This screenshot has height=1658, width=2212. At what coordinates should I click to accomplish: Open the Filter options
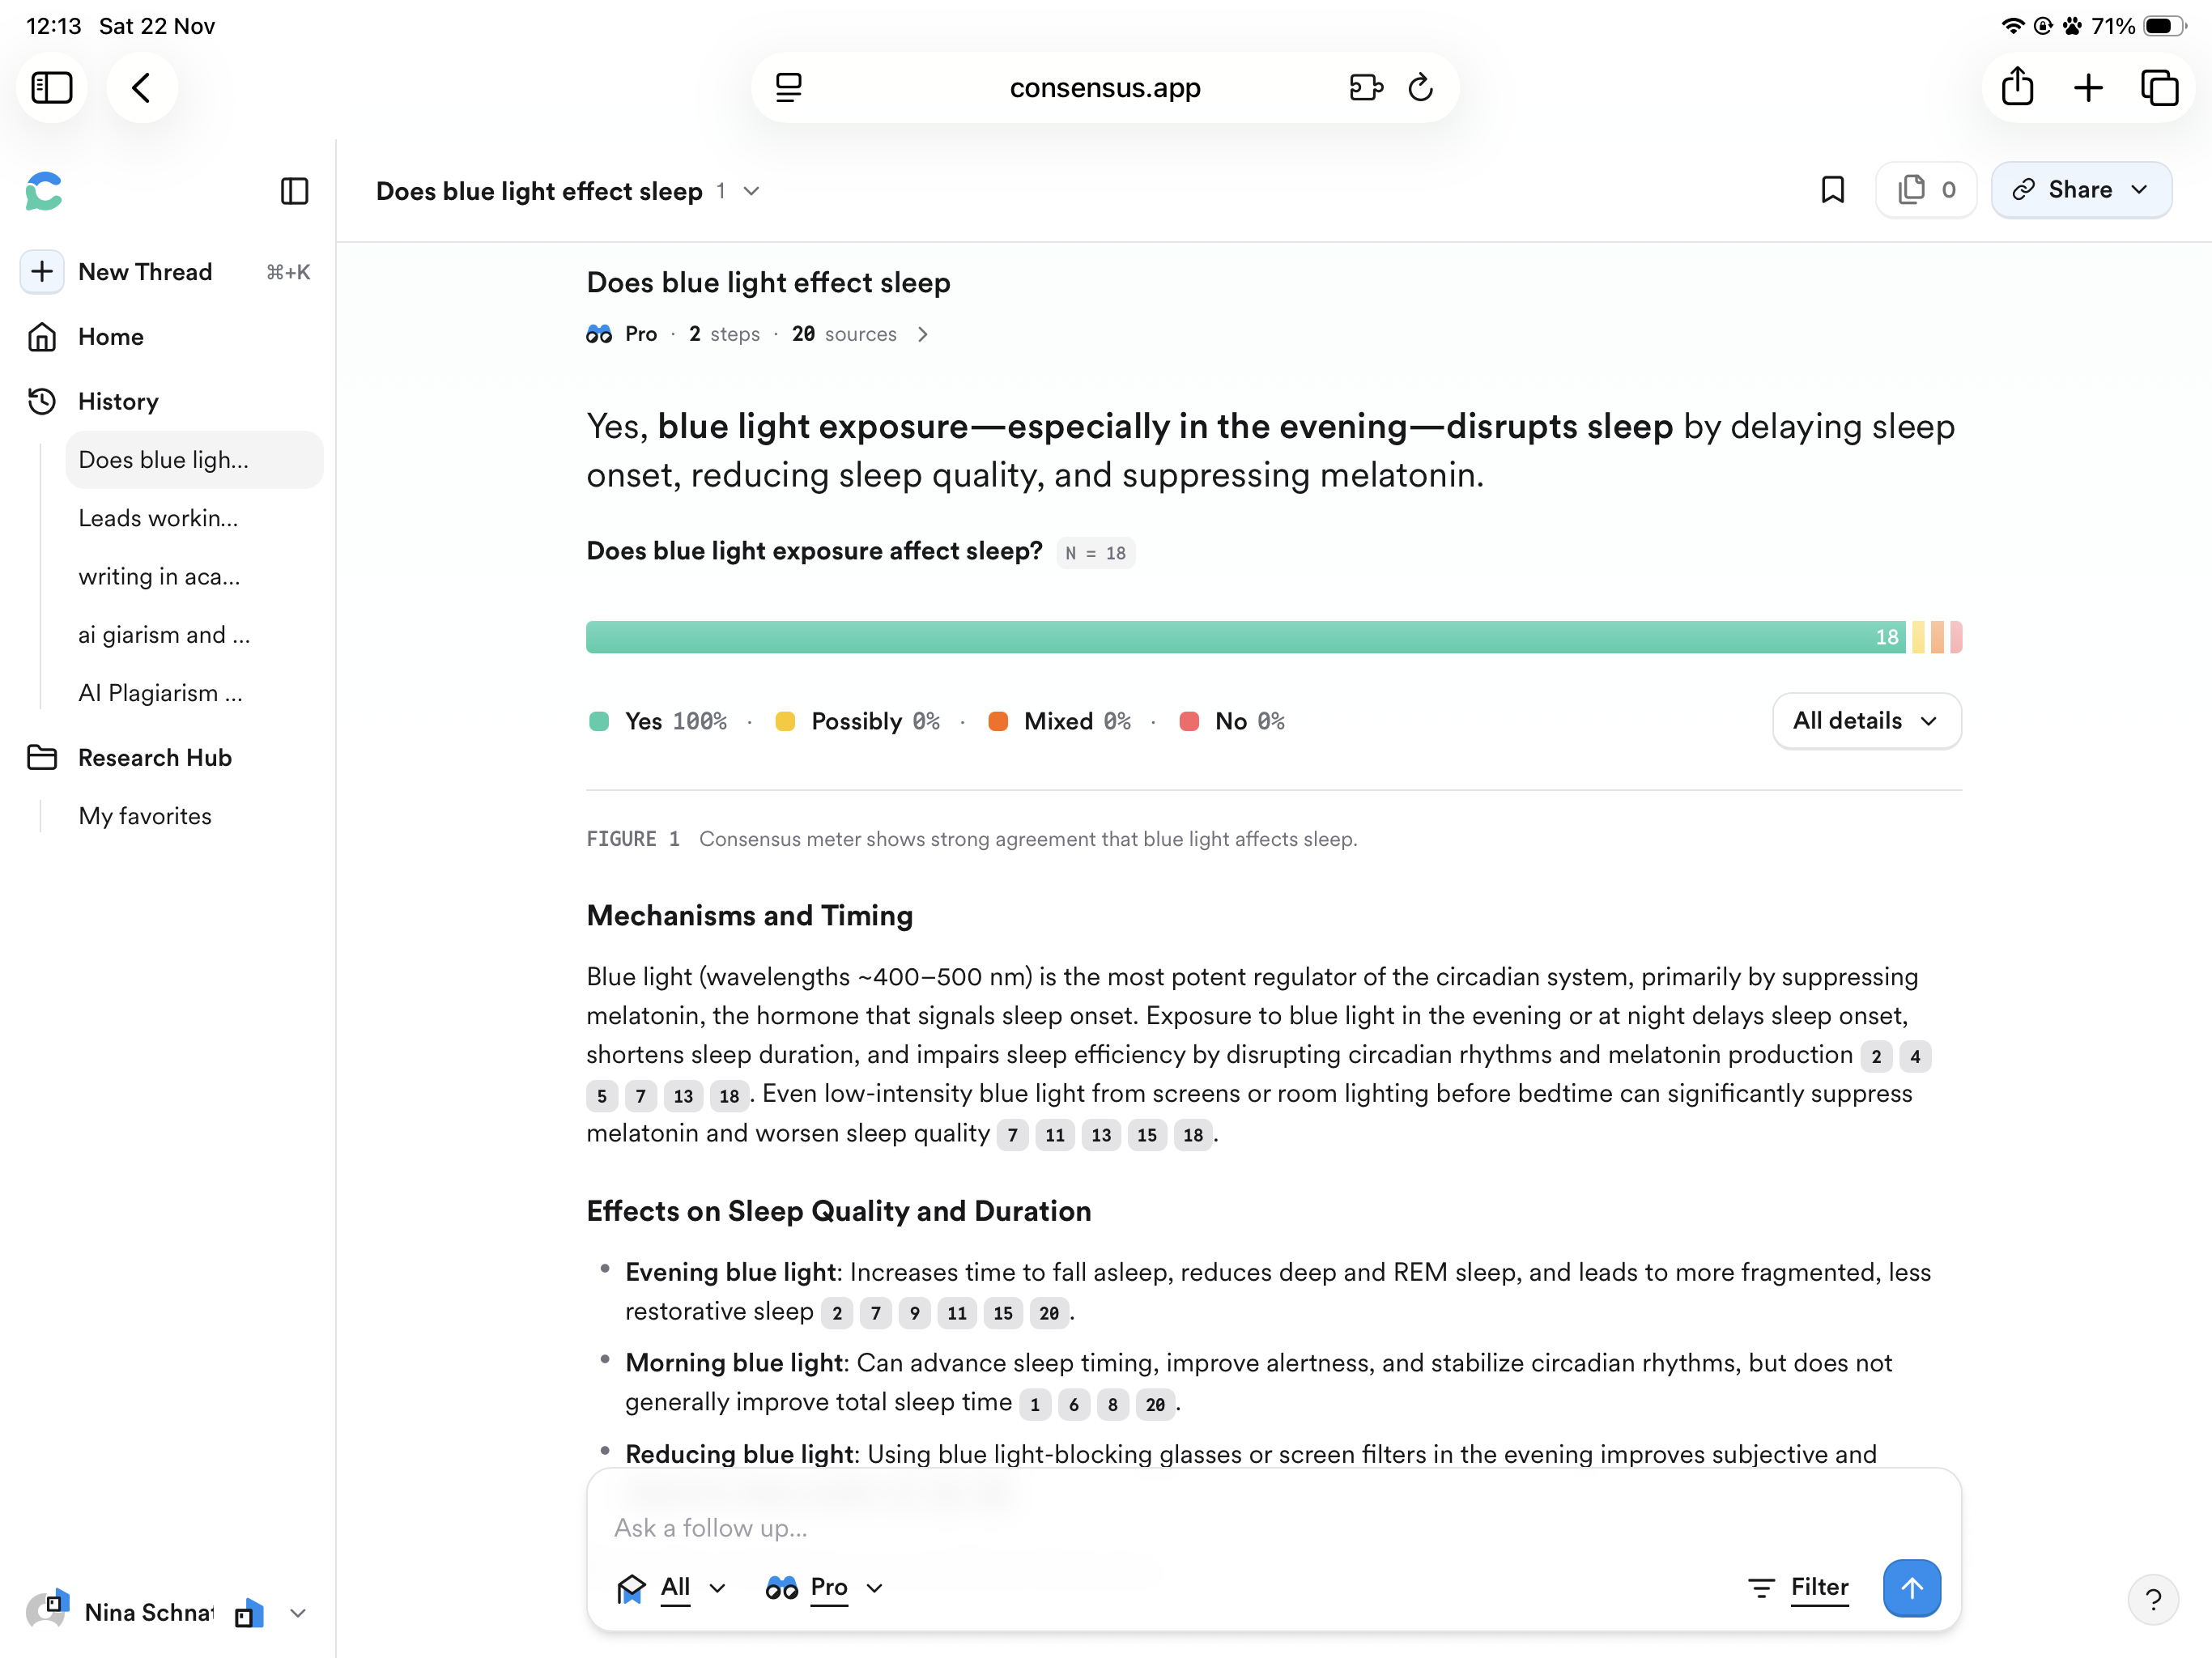1799,1587
